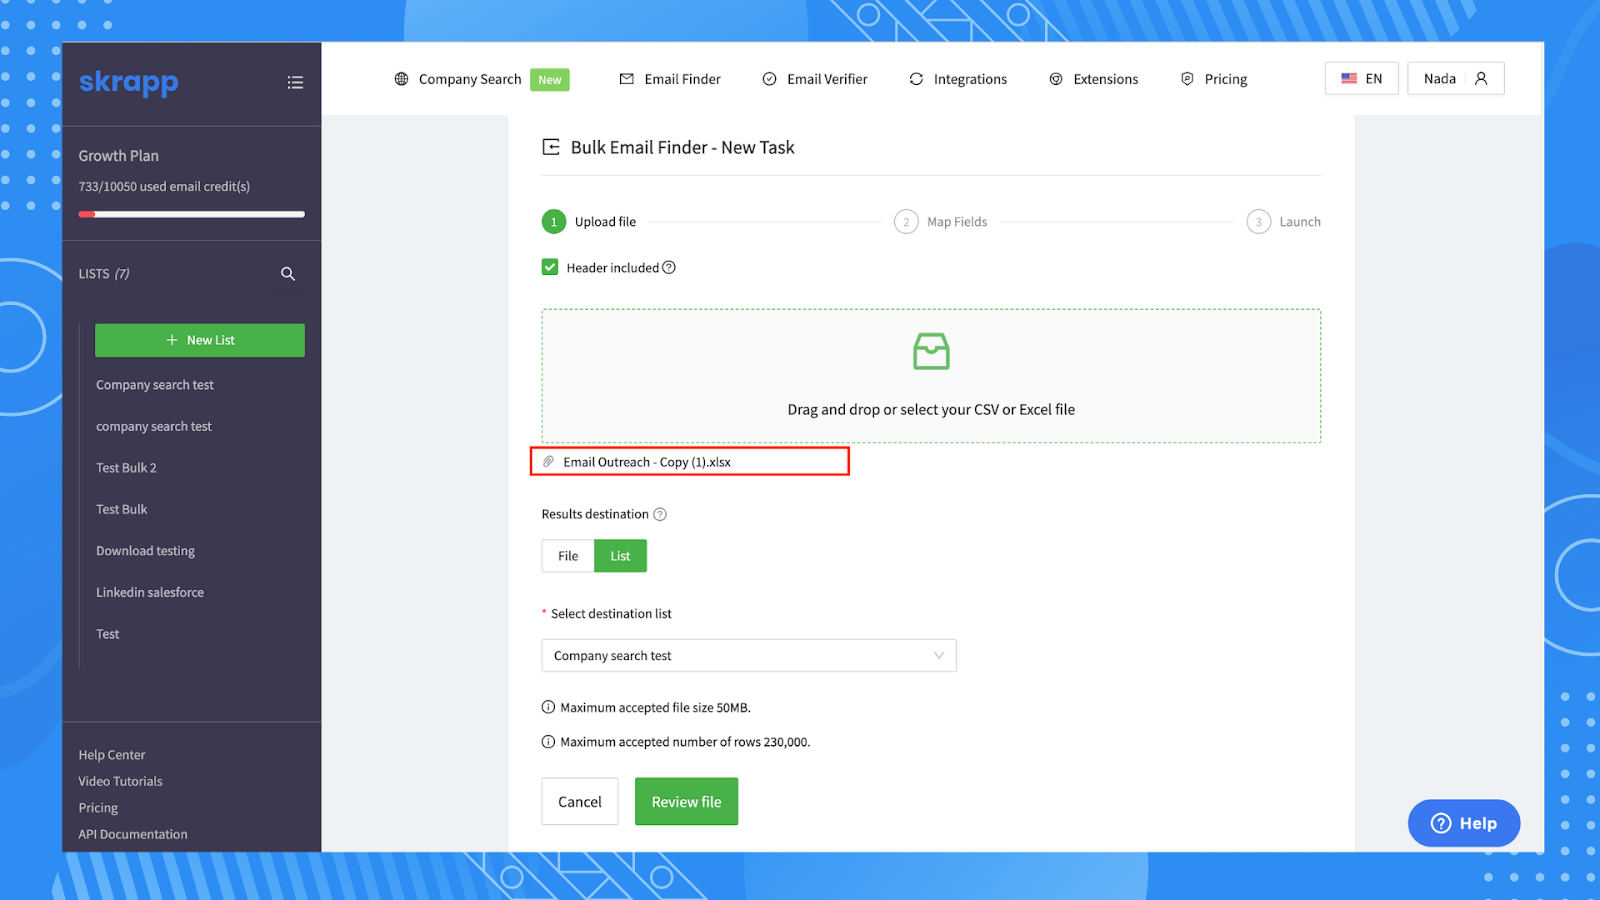Click the 'LISTS (7)' header
Viewport: 1600px width, 900px height.
click(104, 274)
